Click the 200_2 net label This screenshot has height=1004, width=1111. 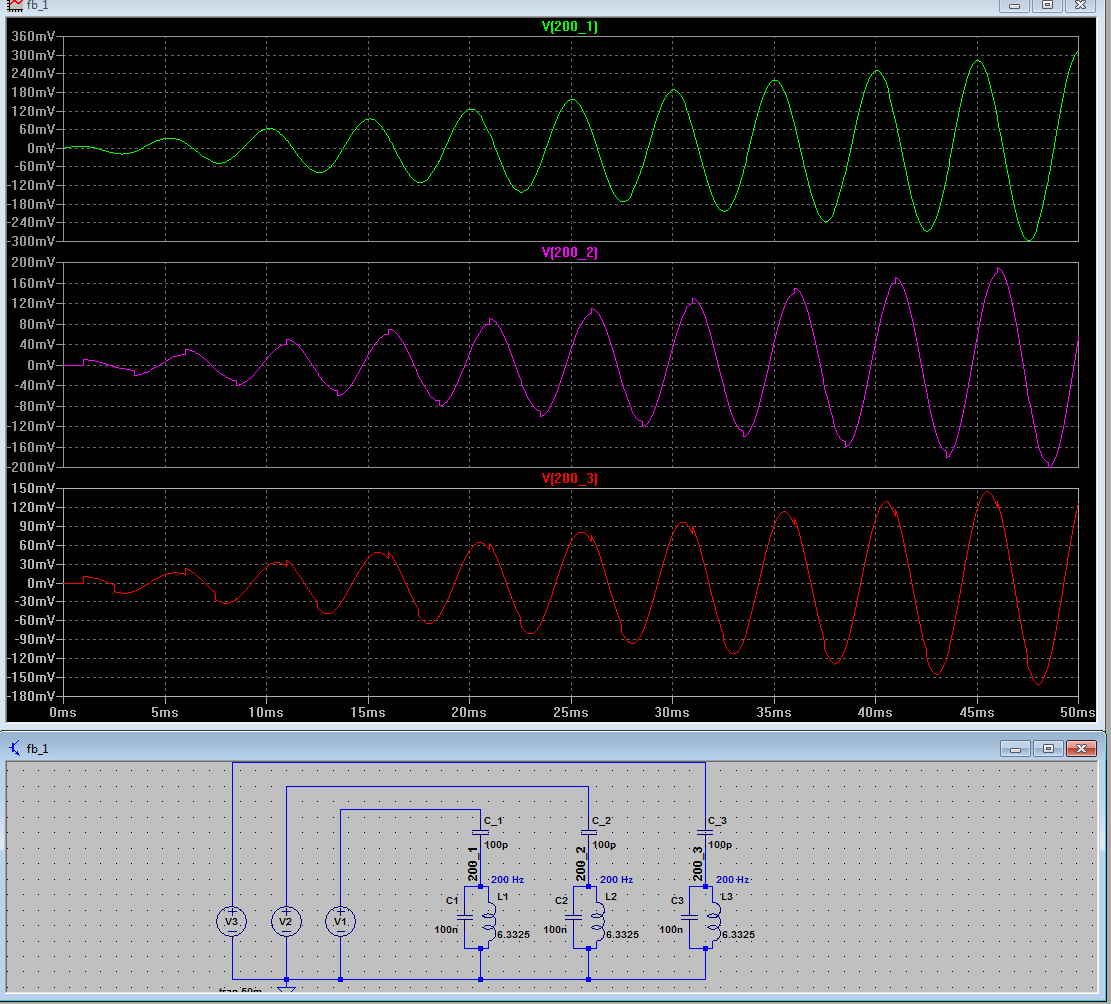[581, 864]
